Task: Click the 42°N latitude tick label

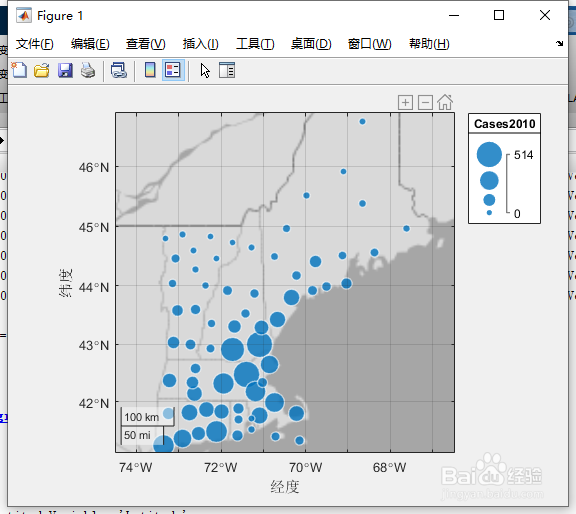Action: 94,403
